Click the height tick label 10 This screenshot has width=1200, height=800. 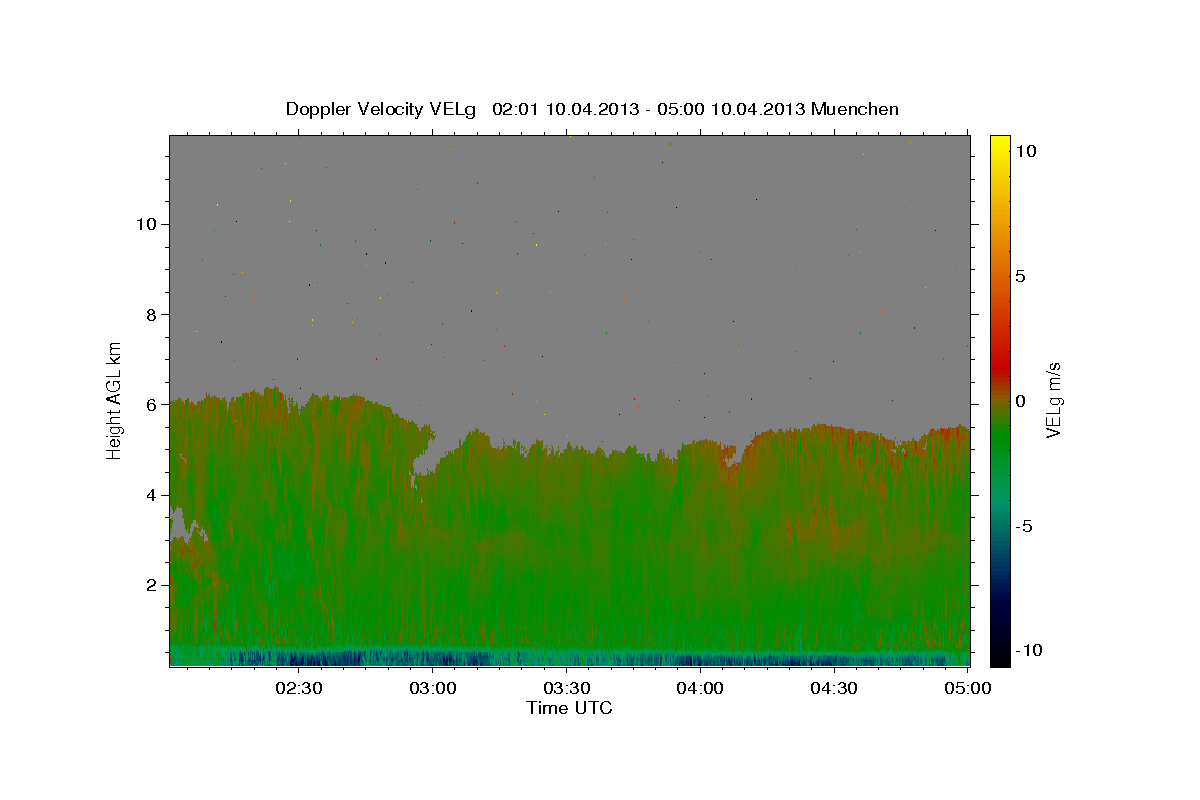[x=146, y=224]
